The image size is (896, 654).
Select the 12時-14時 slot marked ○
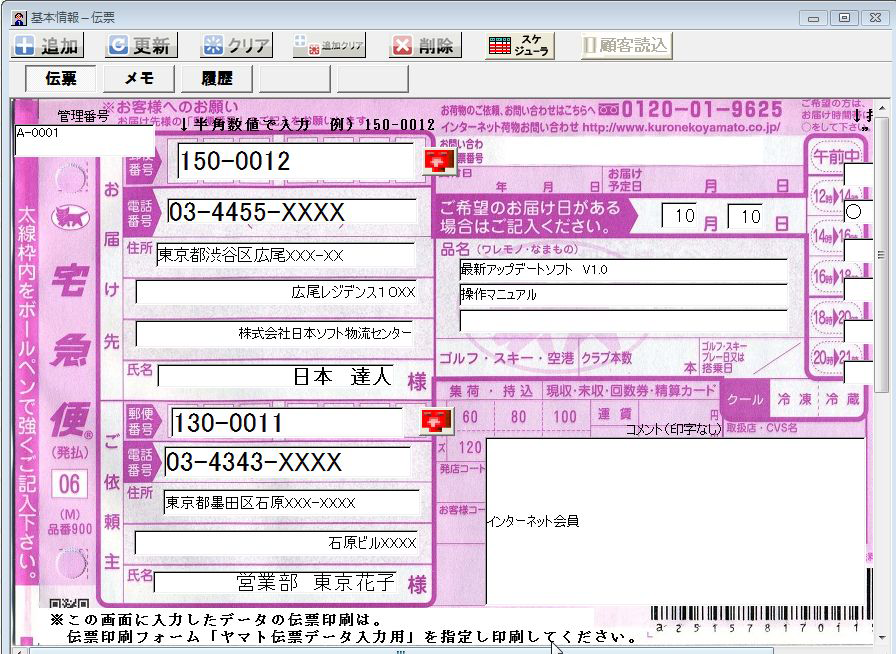pyautogui.click(x=858, y=212)
